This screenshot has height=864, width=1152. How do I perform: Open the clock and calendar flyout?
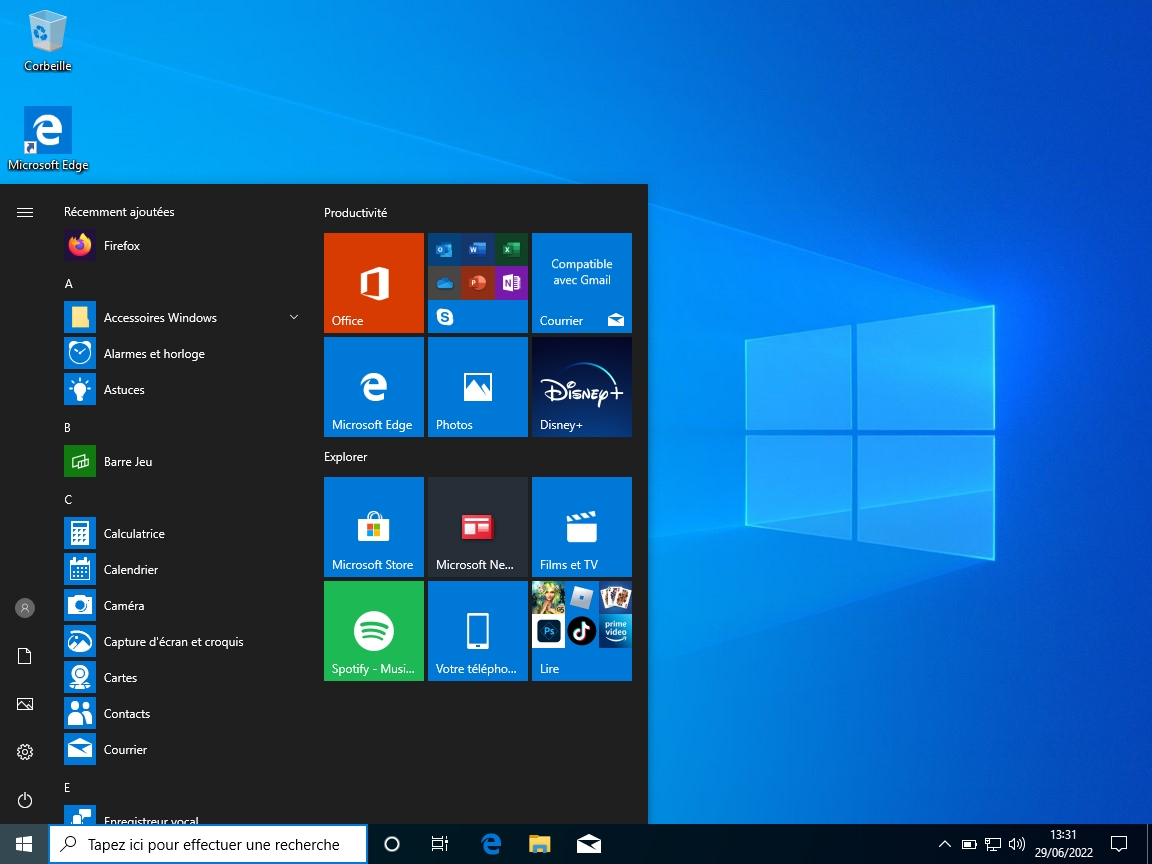pos(1063,844)
